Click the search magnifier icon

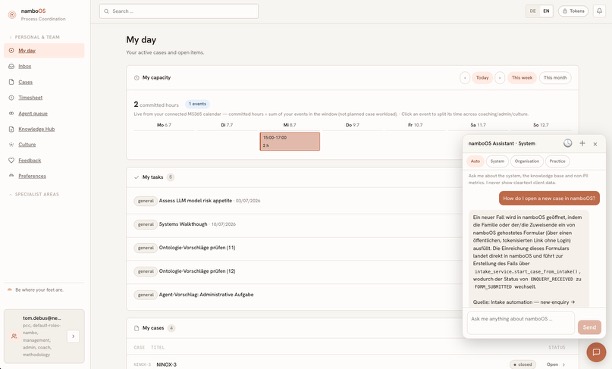point(107,11)
